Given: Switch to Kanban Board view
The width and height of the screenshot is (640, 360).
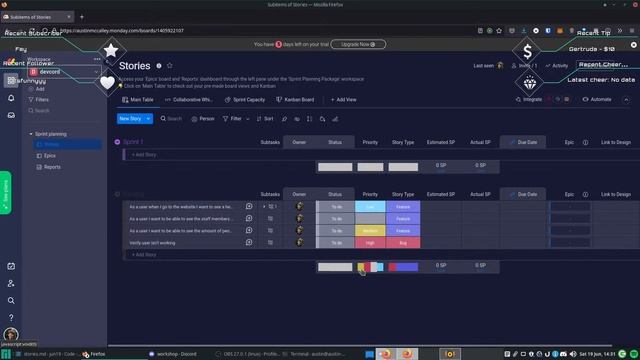Looking at the screenshot, I should [x=295, y=100].
